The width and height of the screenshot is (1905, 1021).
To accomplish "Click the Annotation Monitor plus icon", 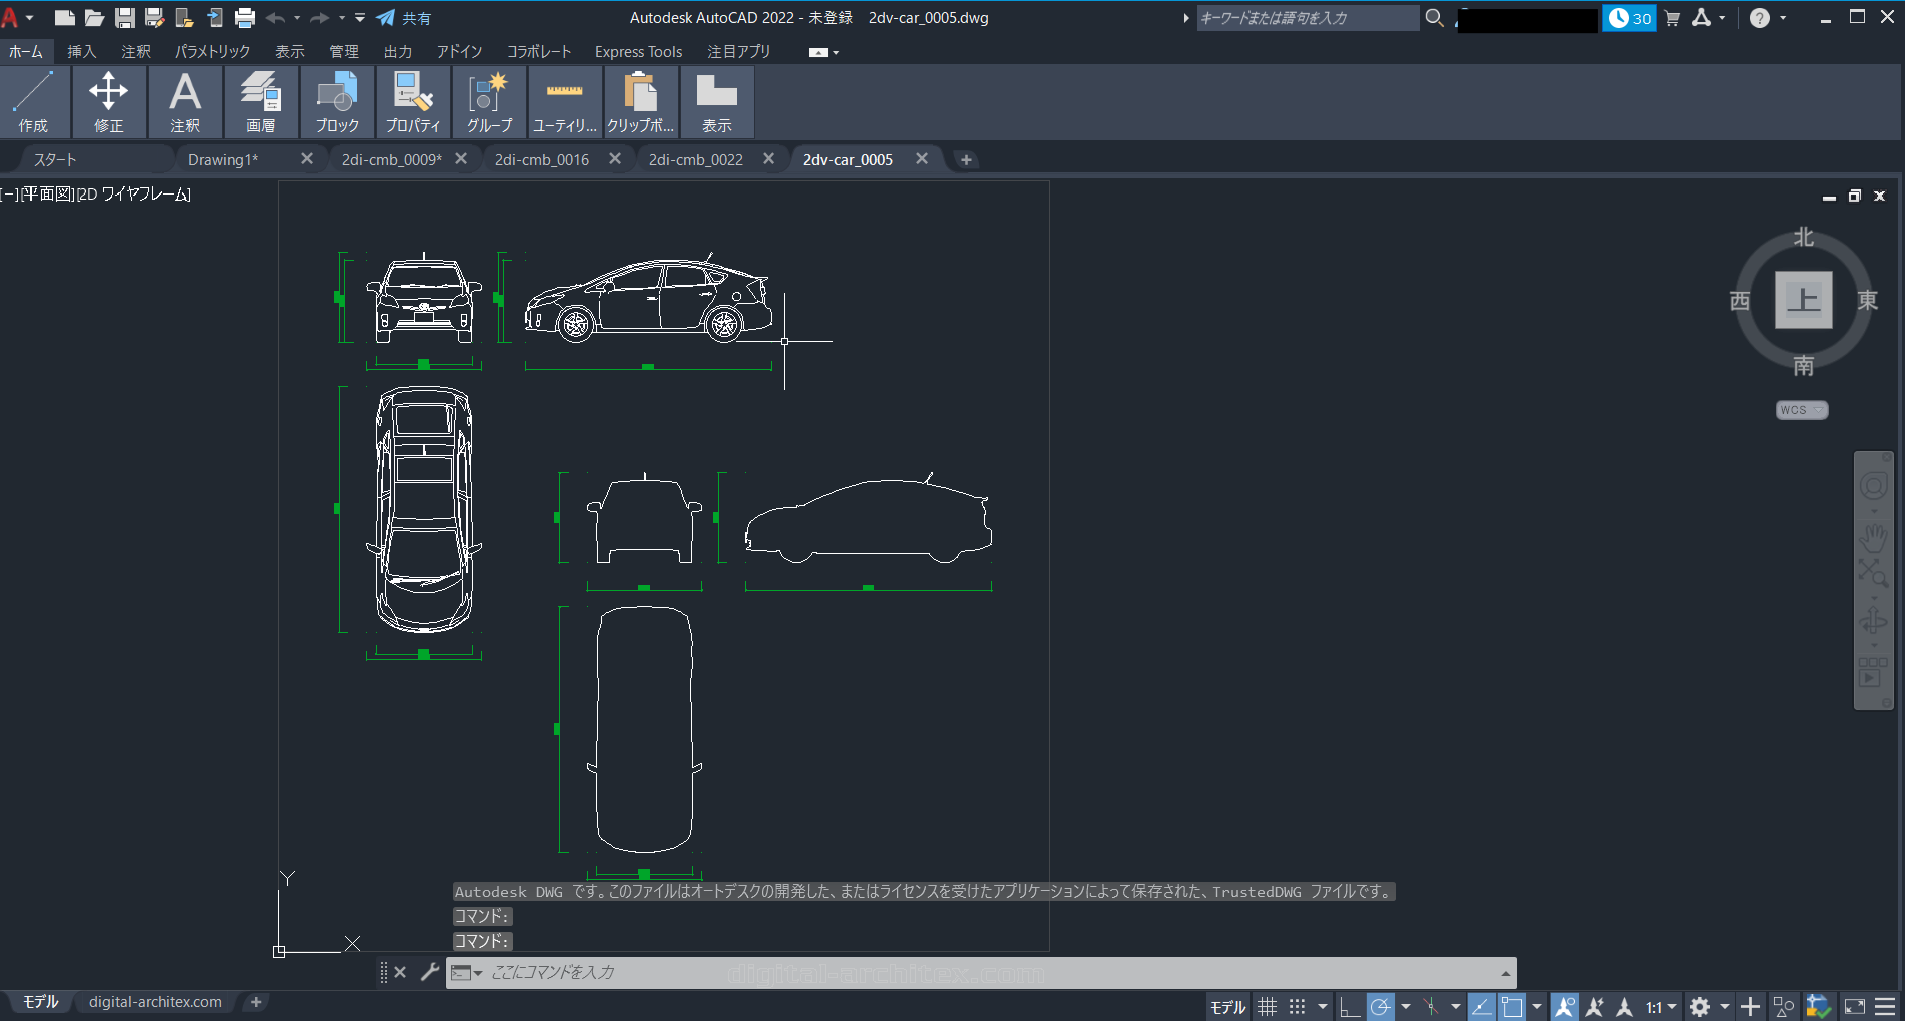I will coord(1750,1007).
